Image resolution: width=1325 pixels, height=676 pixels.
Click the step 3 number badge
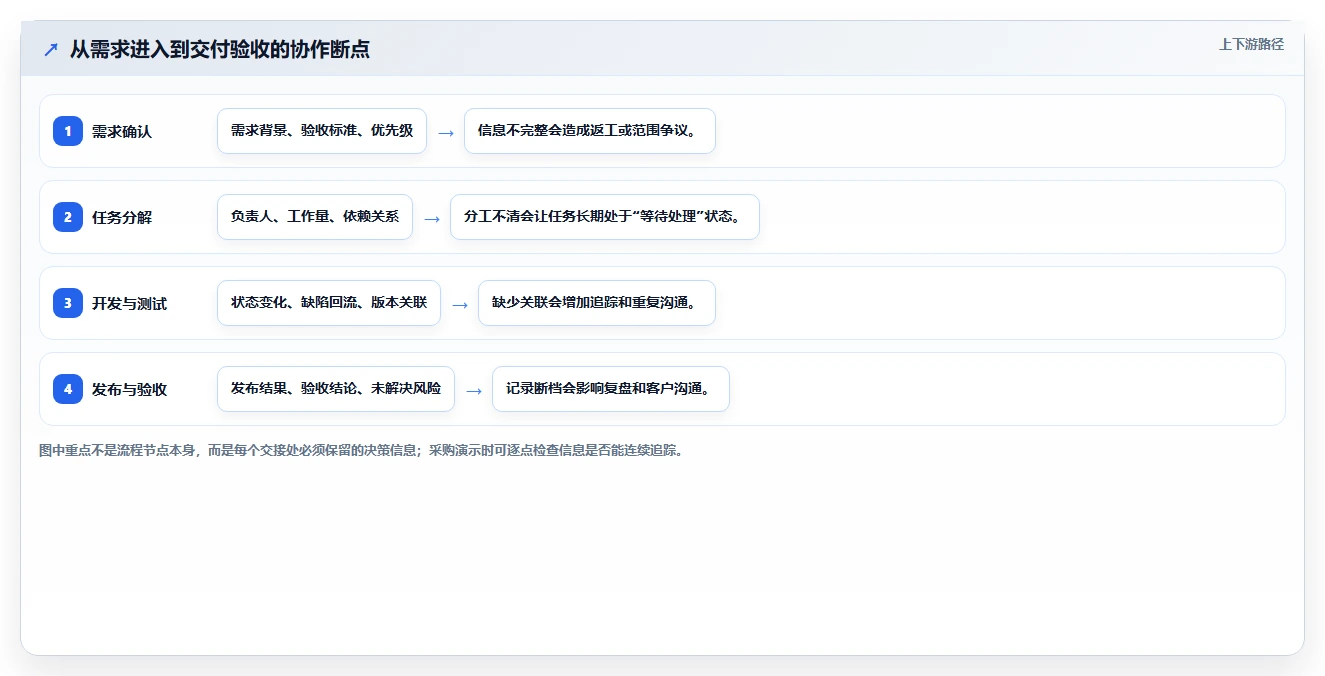(x=68, y=303)
